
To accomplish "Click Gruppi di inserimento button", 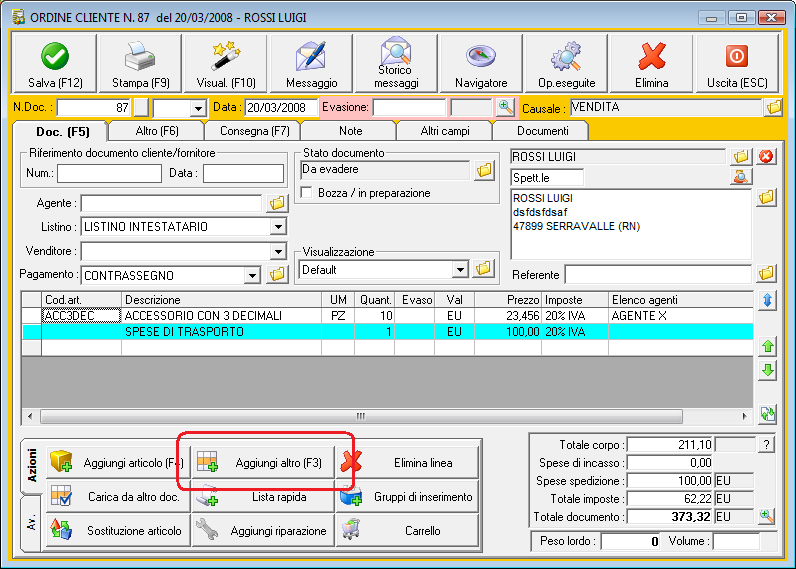I will 408,497.
